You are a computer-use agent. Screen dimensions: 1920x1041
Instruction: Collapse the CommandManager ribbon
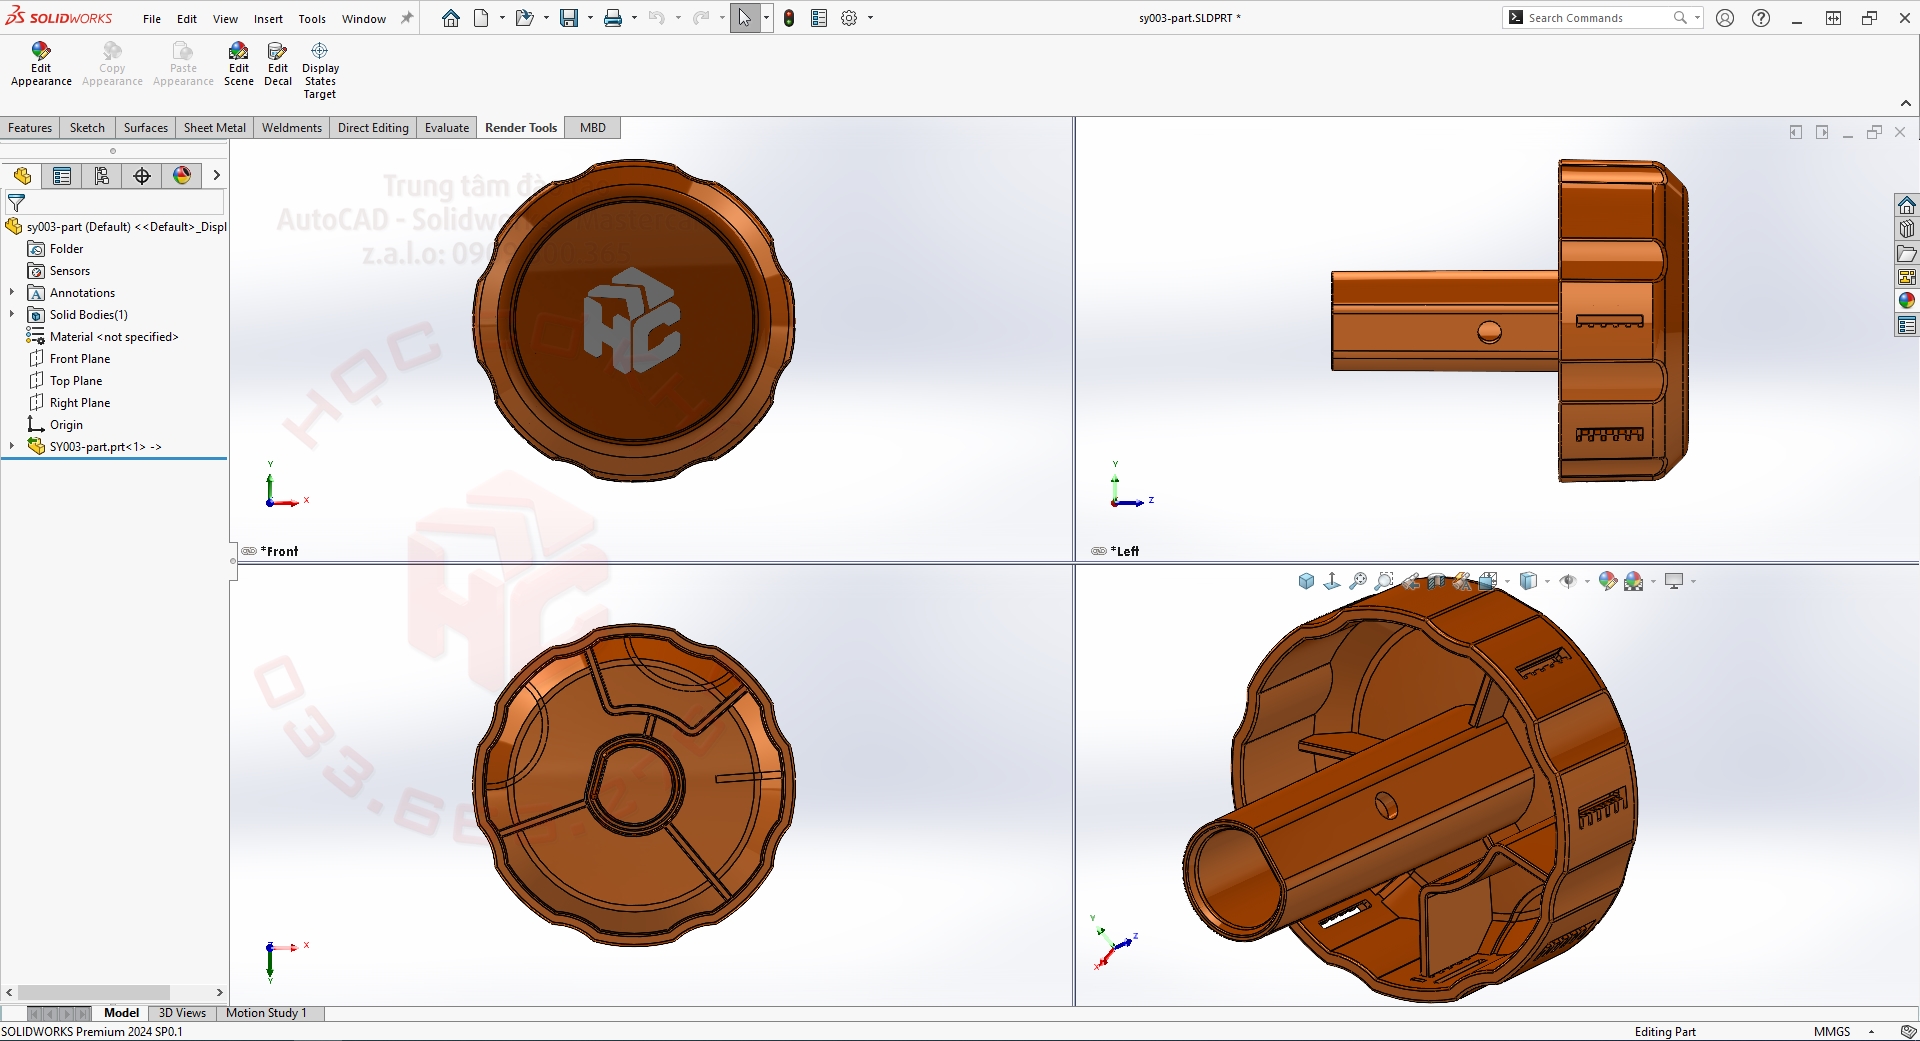pos(1906,103)
